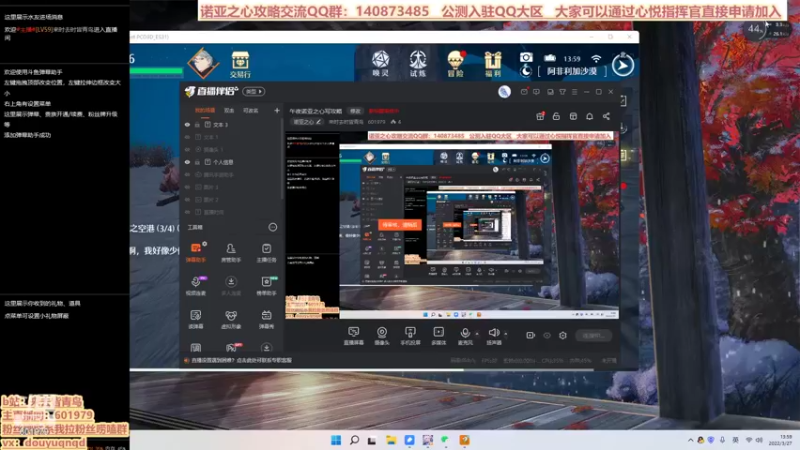Collapse the 工具箱 toolbox section
The height and width of the screenshot is (450, 800).
273,227
